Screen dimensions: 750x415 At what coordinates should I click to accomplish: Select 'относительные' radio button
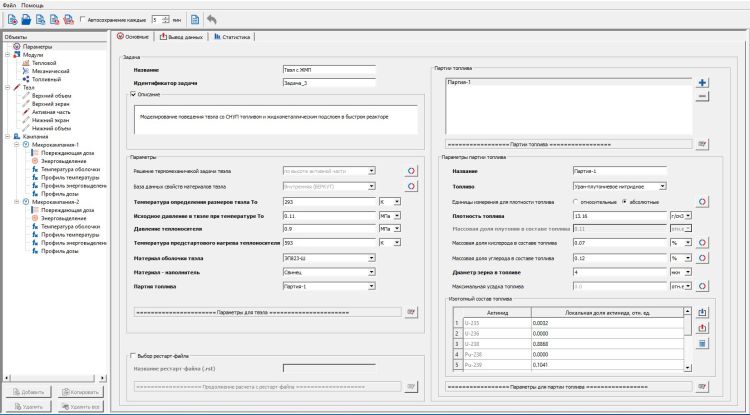[575, 202]
